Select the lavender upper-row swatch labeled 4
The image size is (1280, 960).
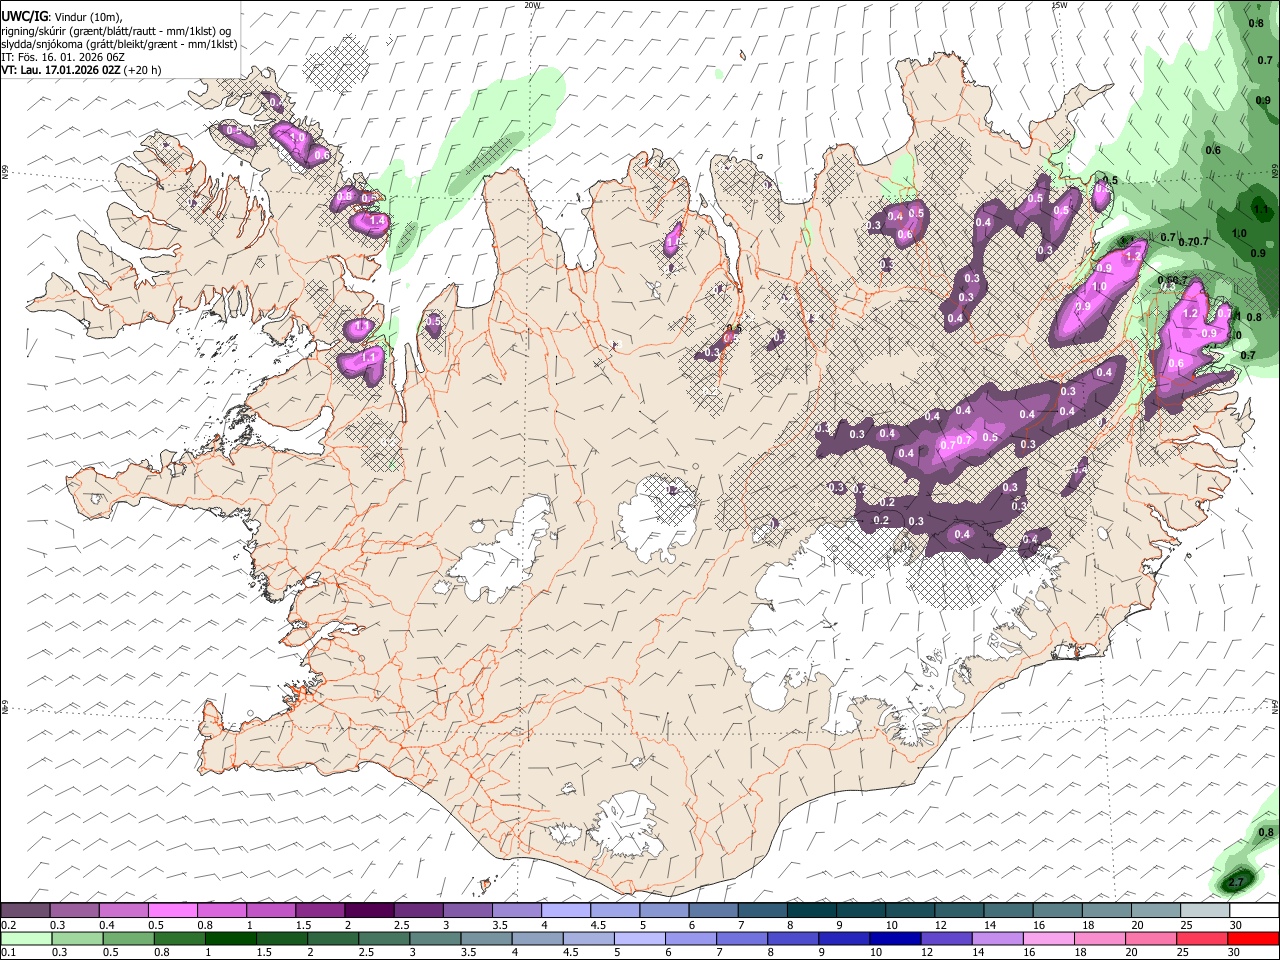[x=565, y=911]
